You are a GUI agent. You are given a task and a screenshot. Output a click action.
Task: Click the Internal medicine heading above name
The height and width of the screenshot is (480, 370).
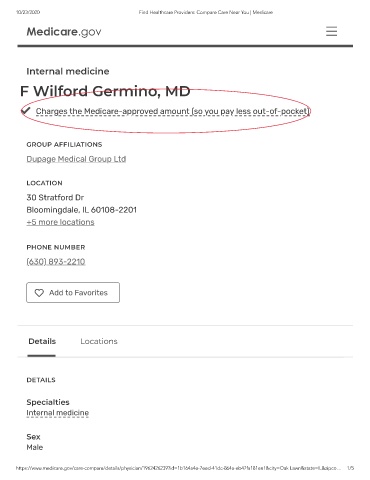point(68,71)
